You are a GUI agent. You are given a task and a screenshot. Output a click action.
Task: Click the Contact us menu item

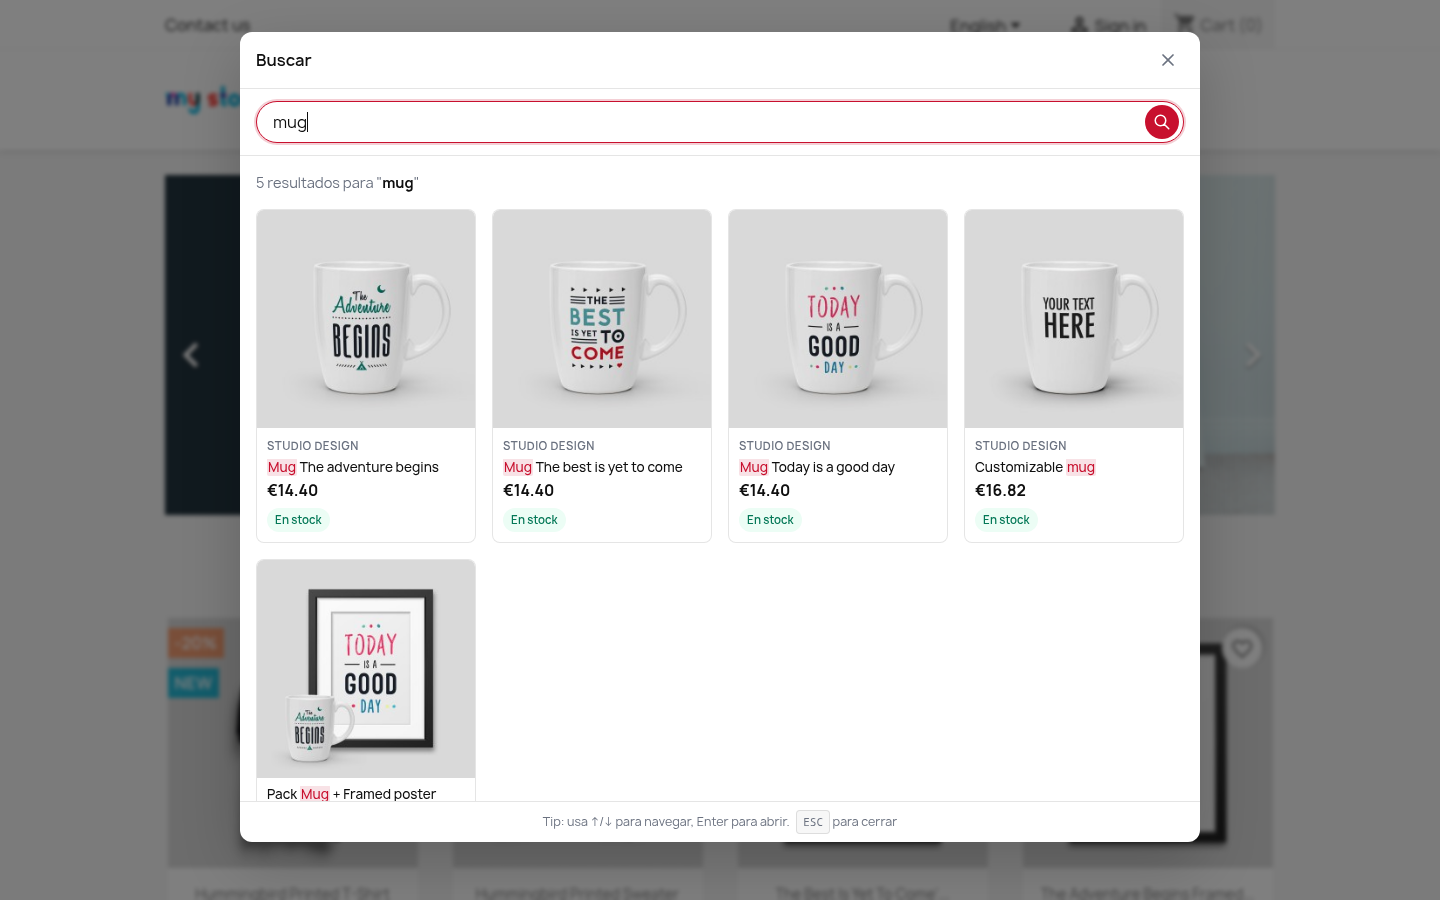(x=208, y=25)
